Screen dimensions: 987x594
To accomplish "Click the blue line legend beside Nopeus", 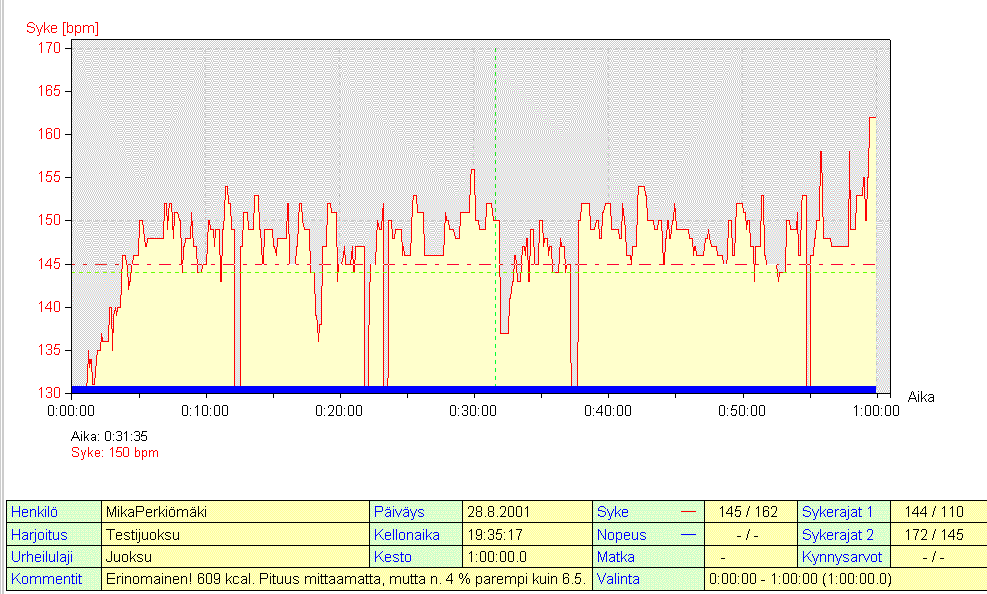I will point(688,535).
